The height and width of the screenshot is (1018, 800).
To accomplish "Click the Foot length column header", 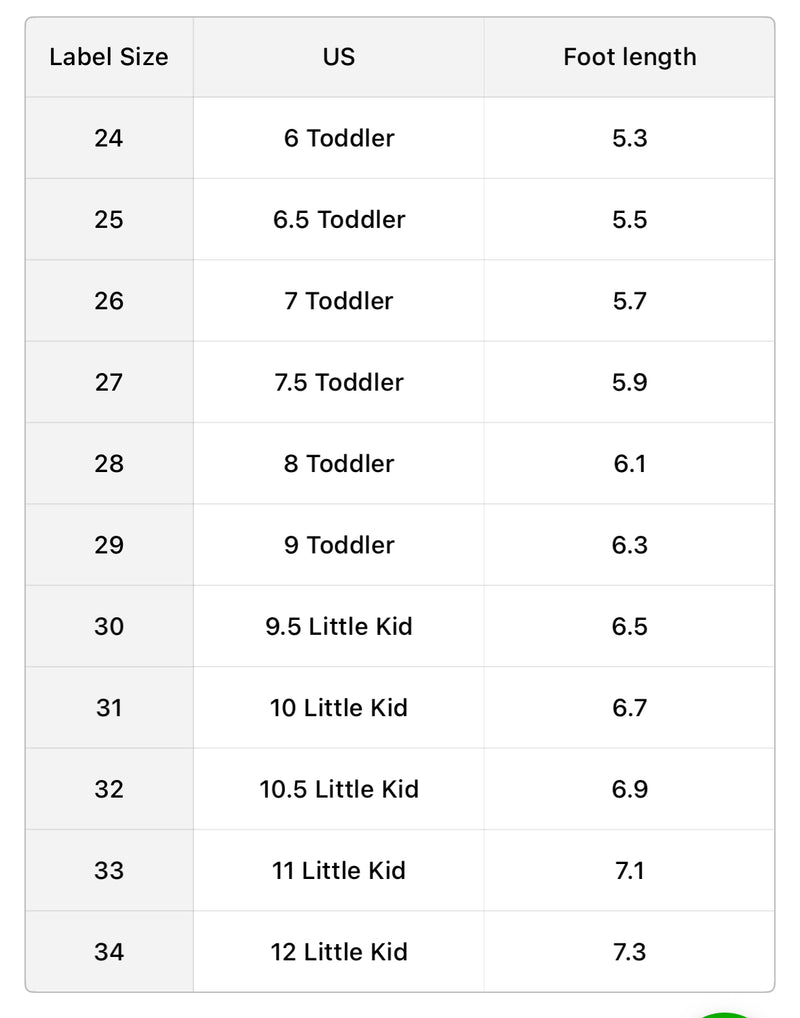I will pyautogui.click(x=629, y=57).
